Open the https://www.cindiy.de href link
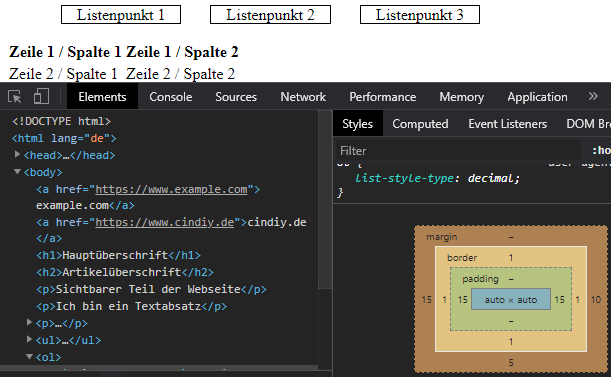 pos(164,222)
